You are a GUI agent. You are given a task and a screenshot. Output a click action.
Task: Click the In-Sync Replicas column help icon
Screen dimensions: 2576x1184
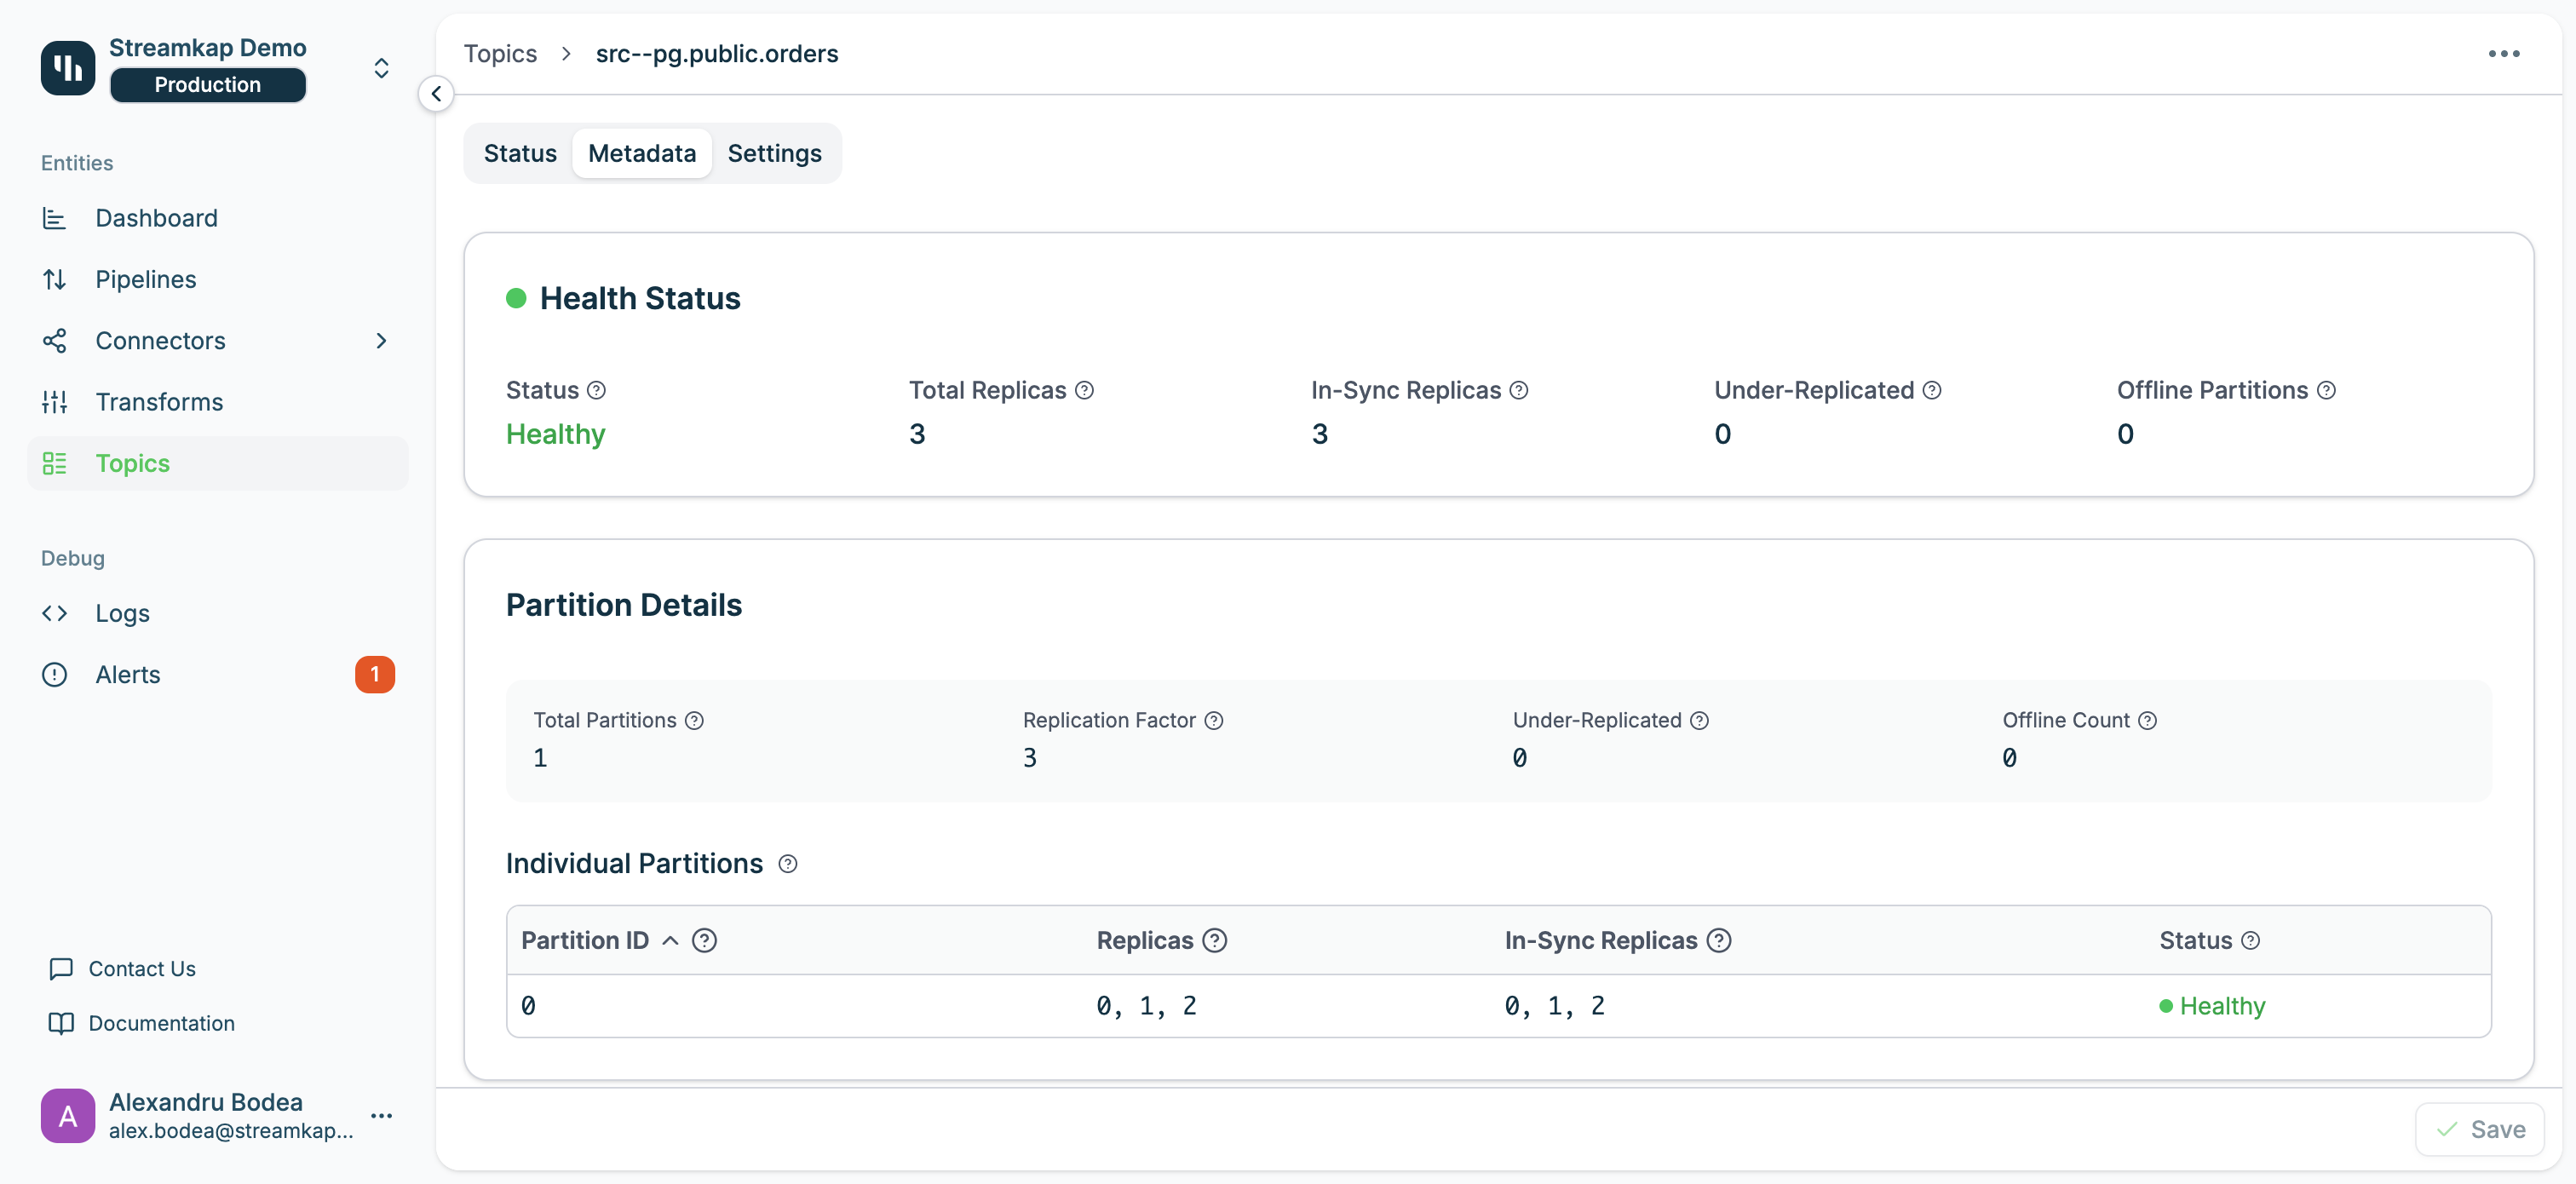[x=1718, y=940]
